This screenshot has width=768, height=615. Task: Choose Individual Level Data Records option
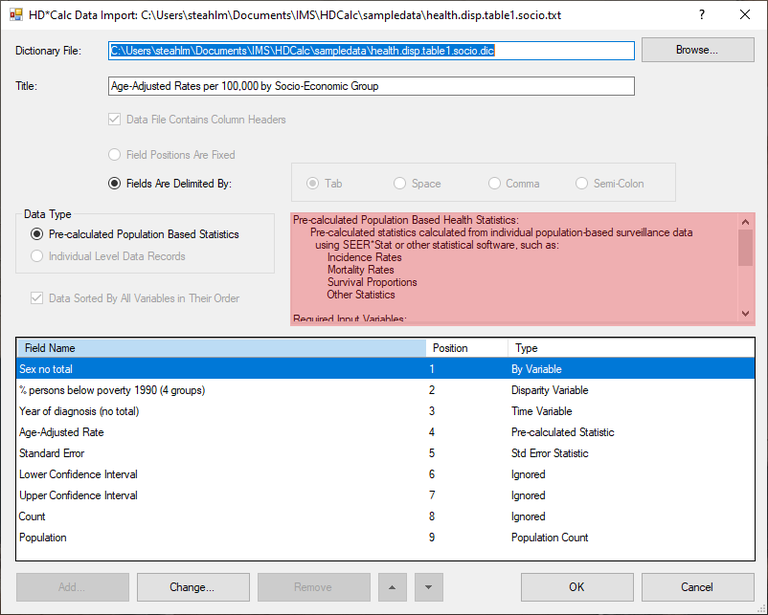37,256
